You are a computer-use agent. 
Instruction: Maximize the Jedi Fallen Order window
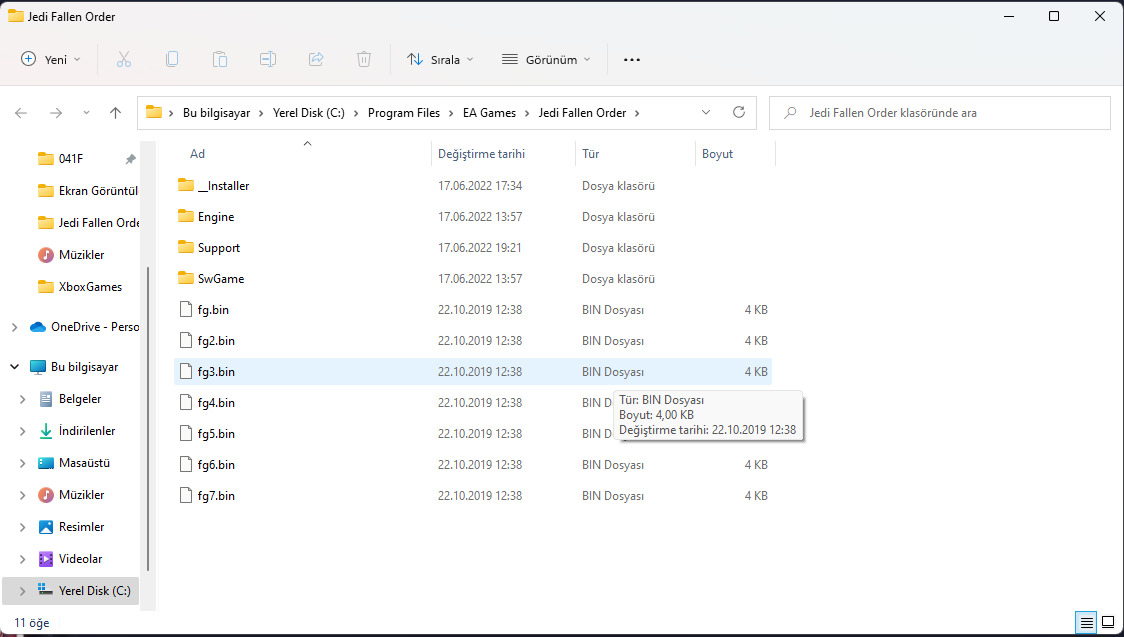click(x=1054, y=16)
